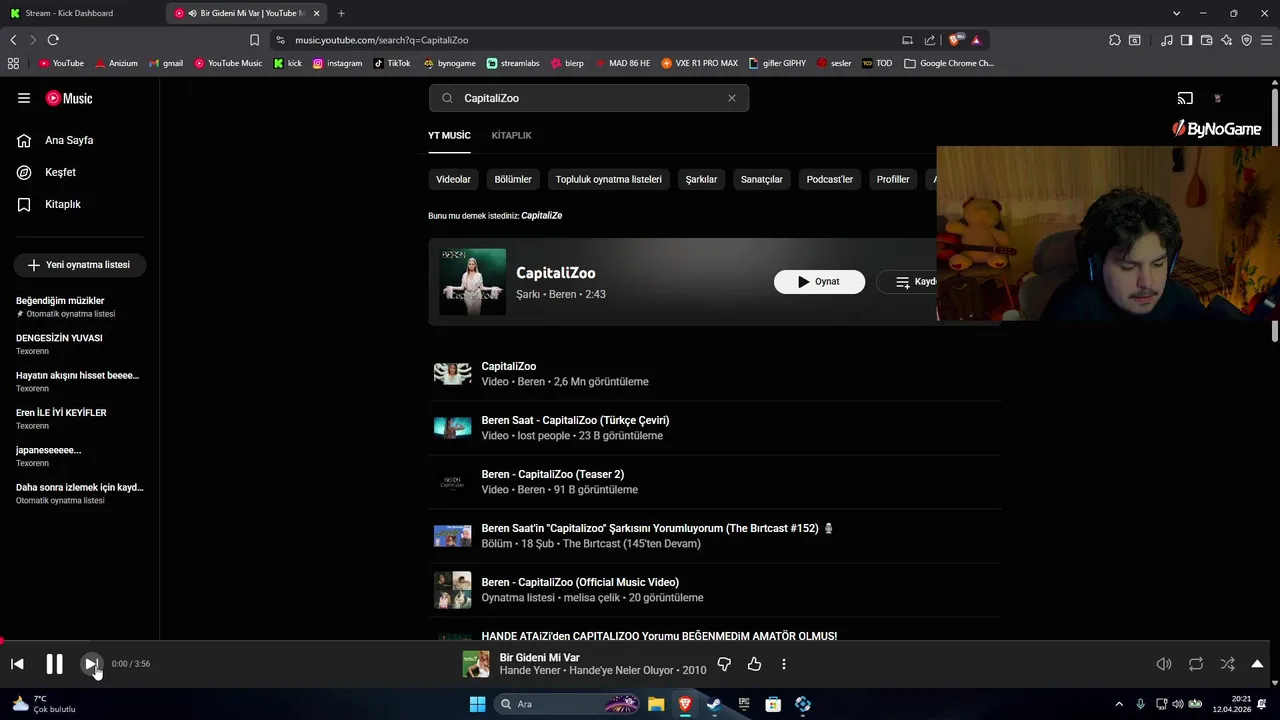Skip to previous track
The height and width of the screenshot is (720, 1280).
pos(17,664)
